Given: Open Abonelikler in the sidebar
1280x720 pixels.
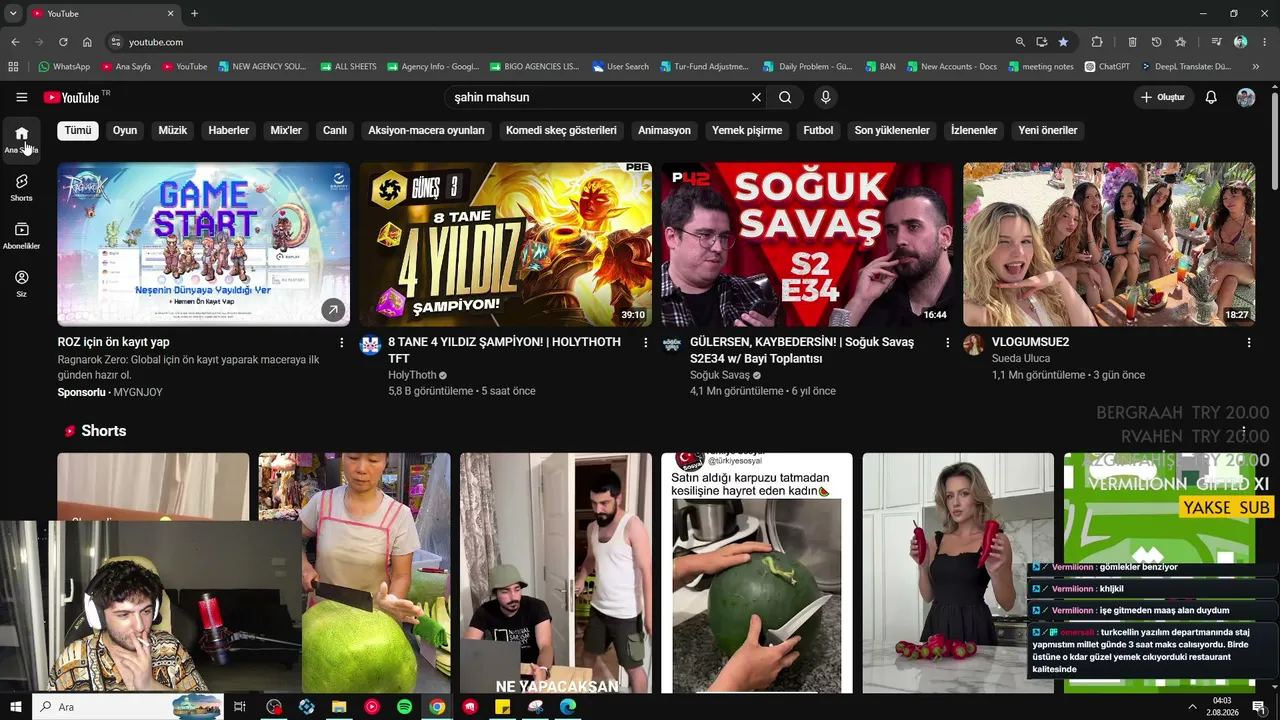Looking at the screenshot, I should click(x=21, y=235).
